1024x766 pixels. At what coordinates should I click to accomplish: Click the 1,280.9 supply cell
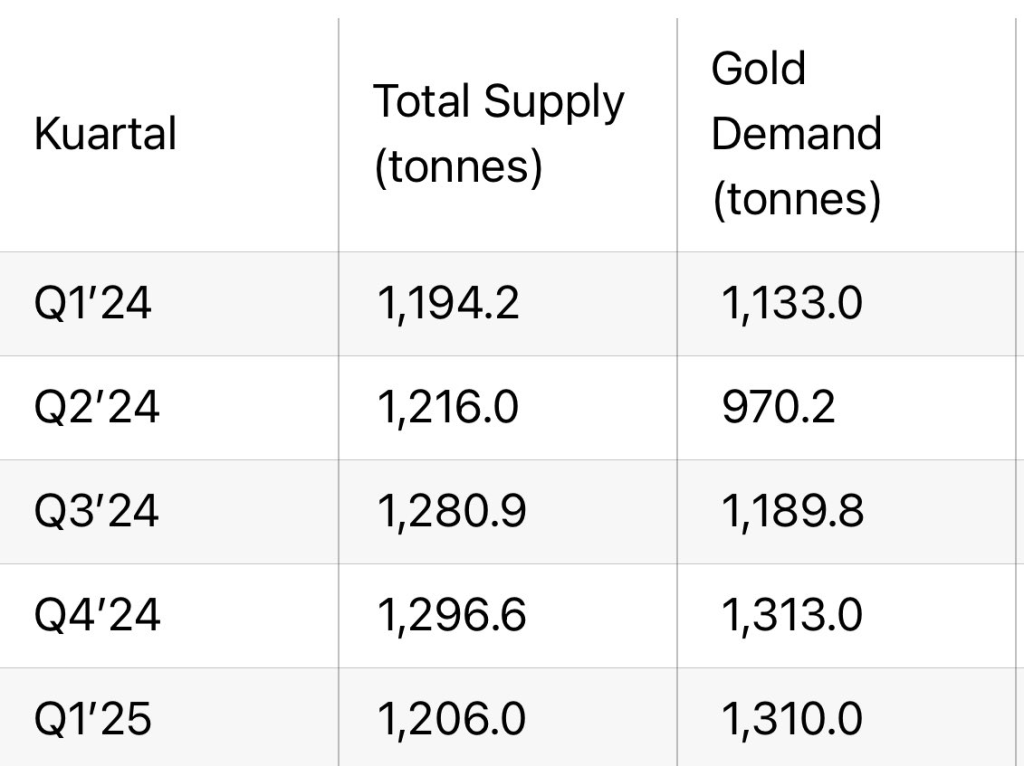pos(450,511)
